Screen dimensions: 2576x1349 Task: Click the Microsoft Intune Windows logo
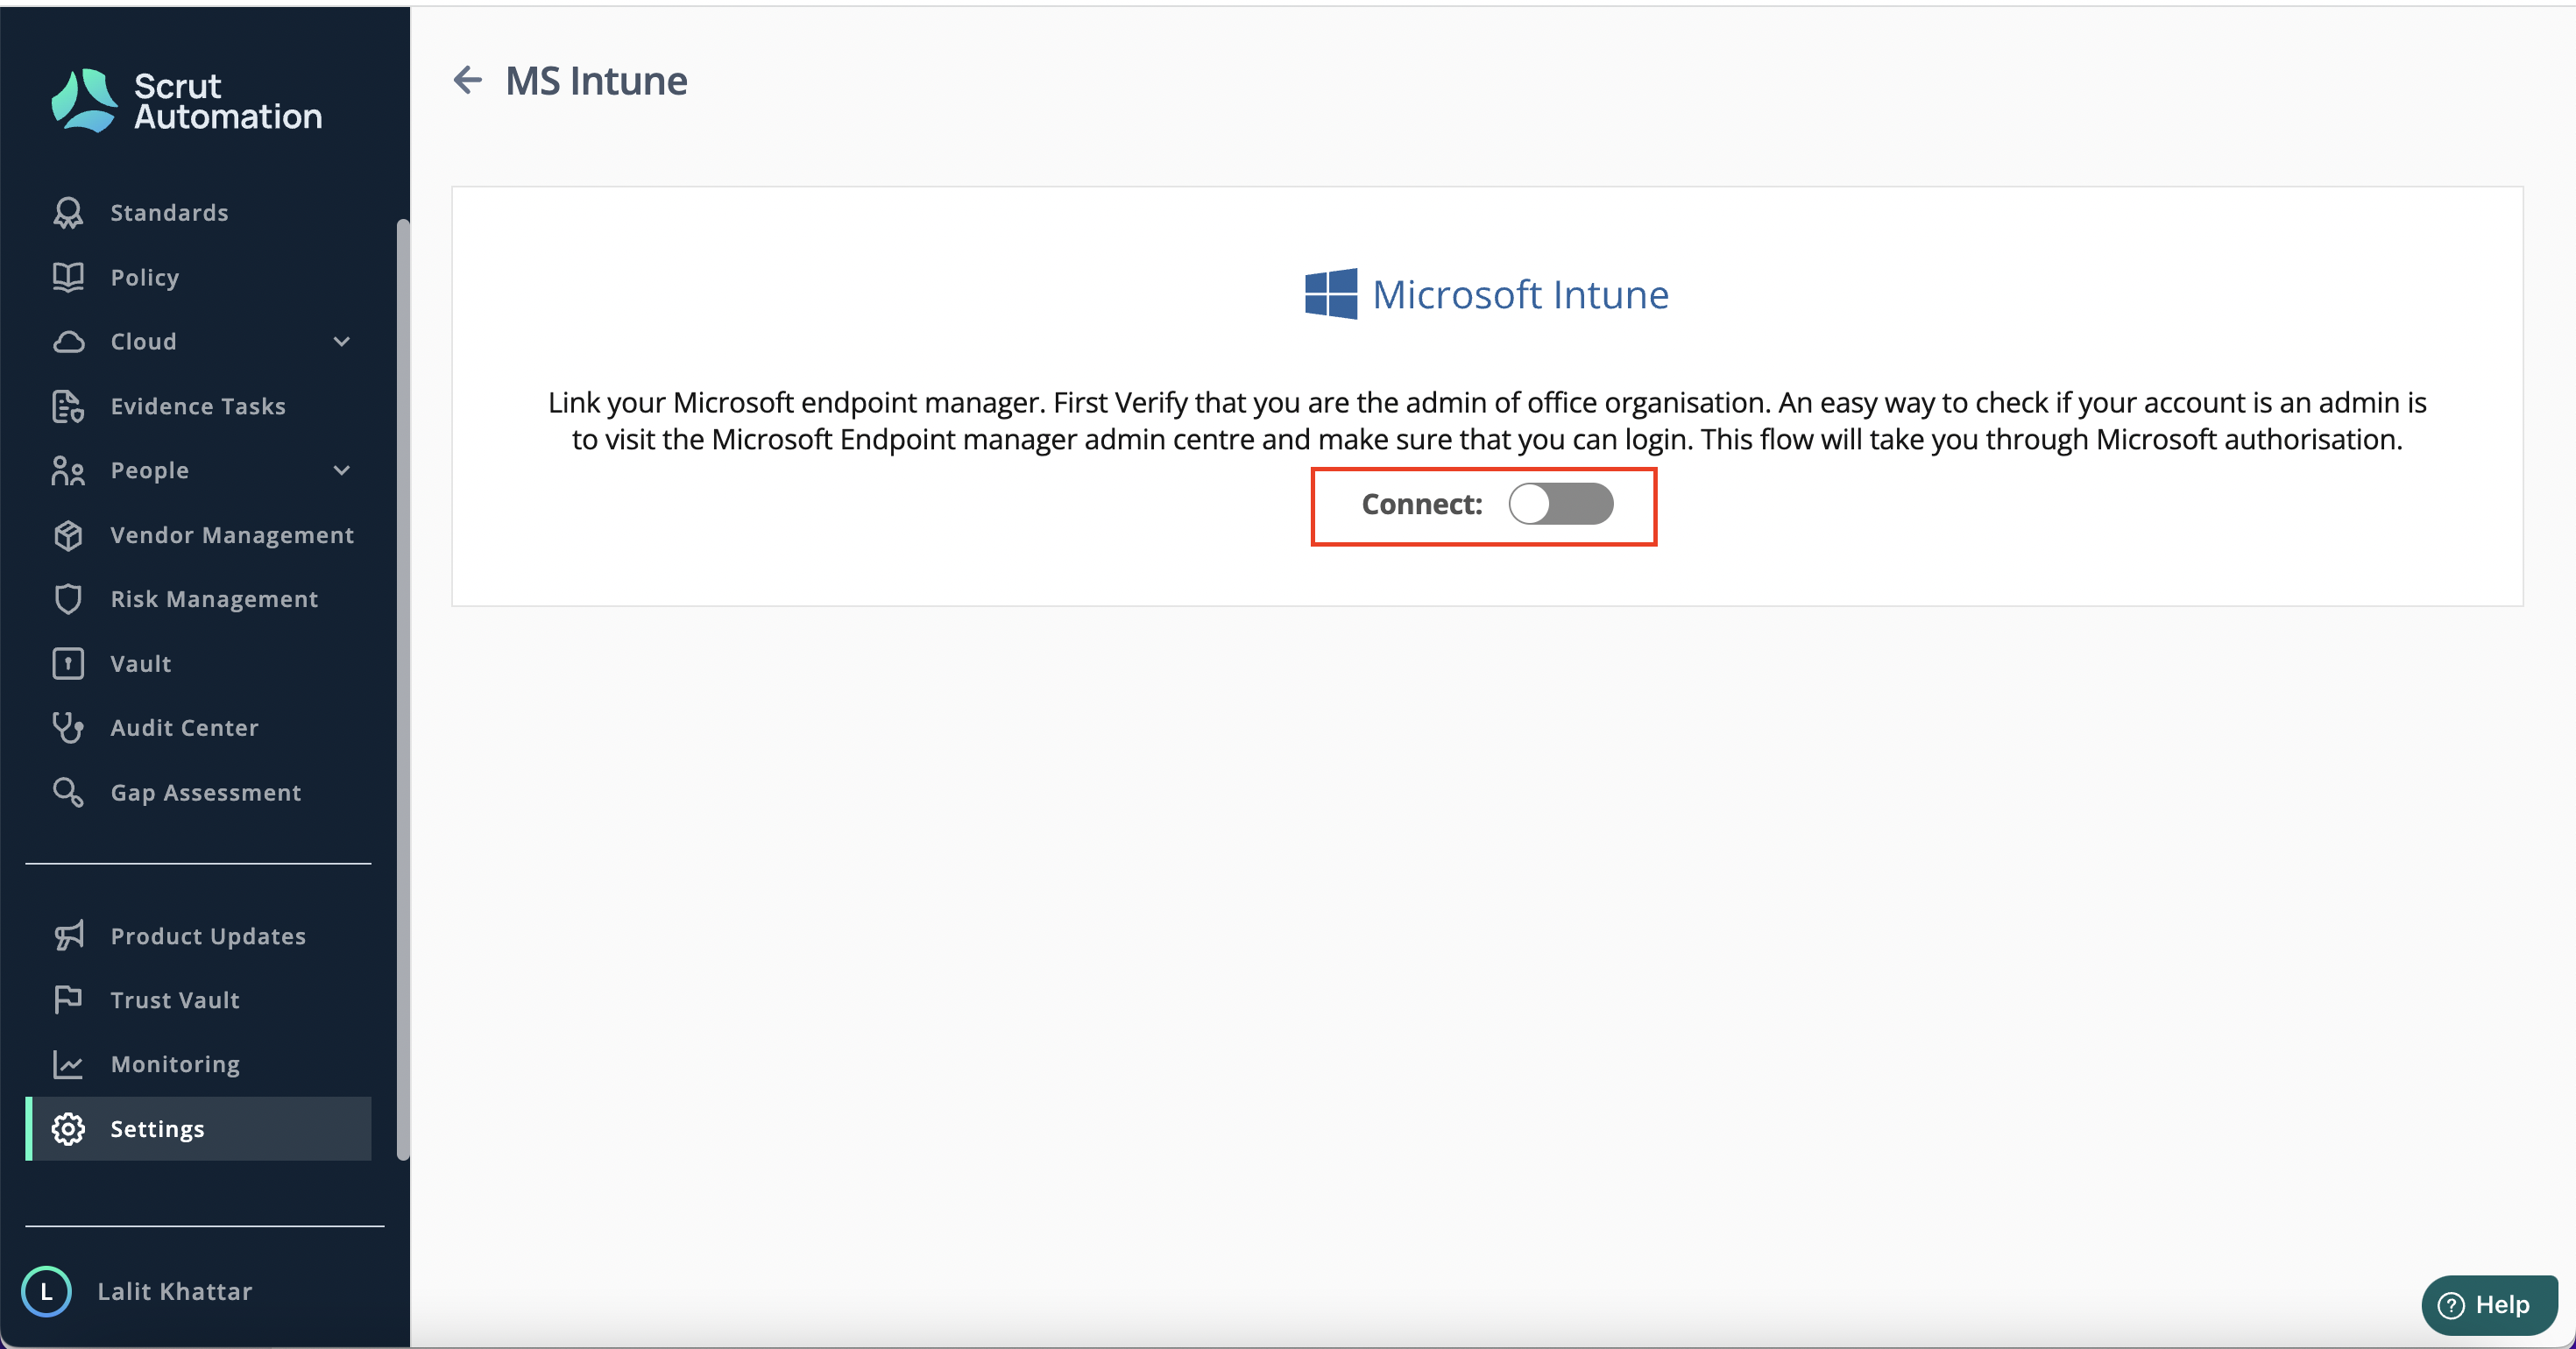pyautogui.click(x=1331, y=294)
